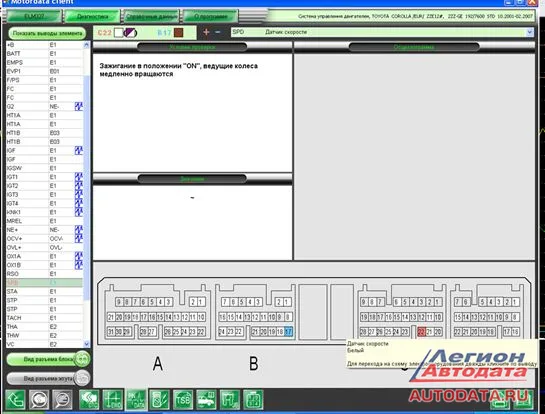Select the BATT row in signal list
This screenshot has width=545, height=414.
click(44, 54)
